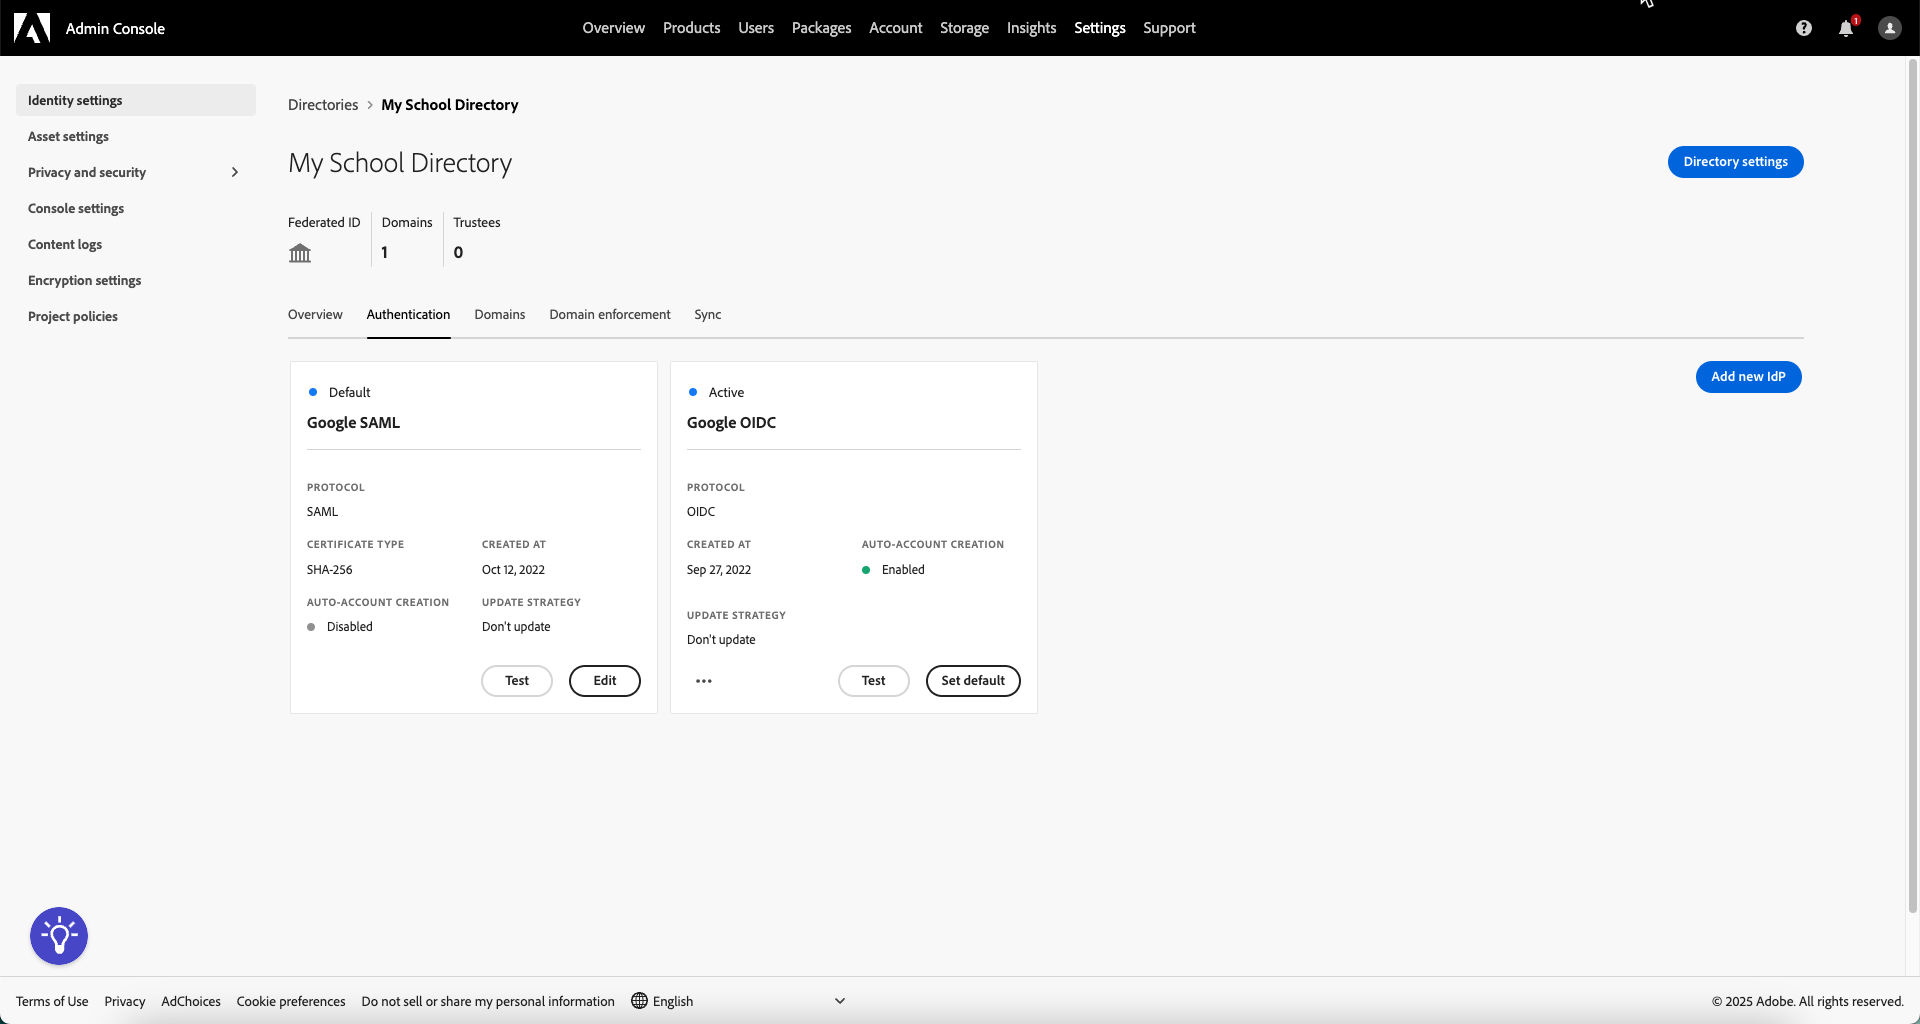Open Privacy footer link
The height and width of the screenshot is (1024, 1920).
[125, 1001]
